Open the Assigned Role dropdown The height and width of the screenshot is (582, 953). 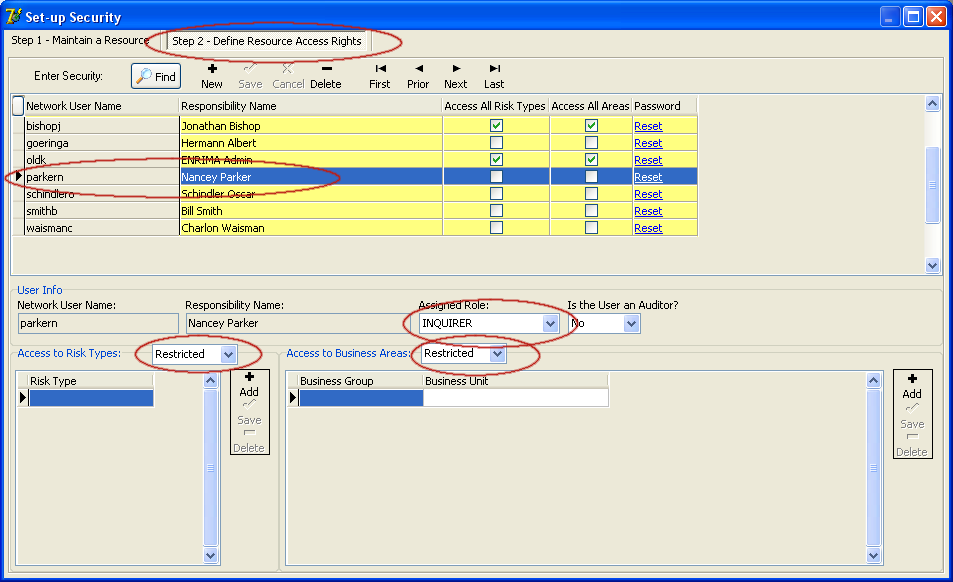point(549,324)
